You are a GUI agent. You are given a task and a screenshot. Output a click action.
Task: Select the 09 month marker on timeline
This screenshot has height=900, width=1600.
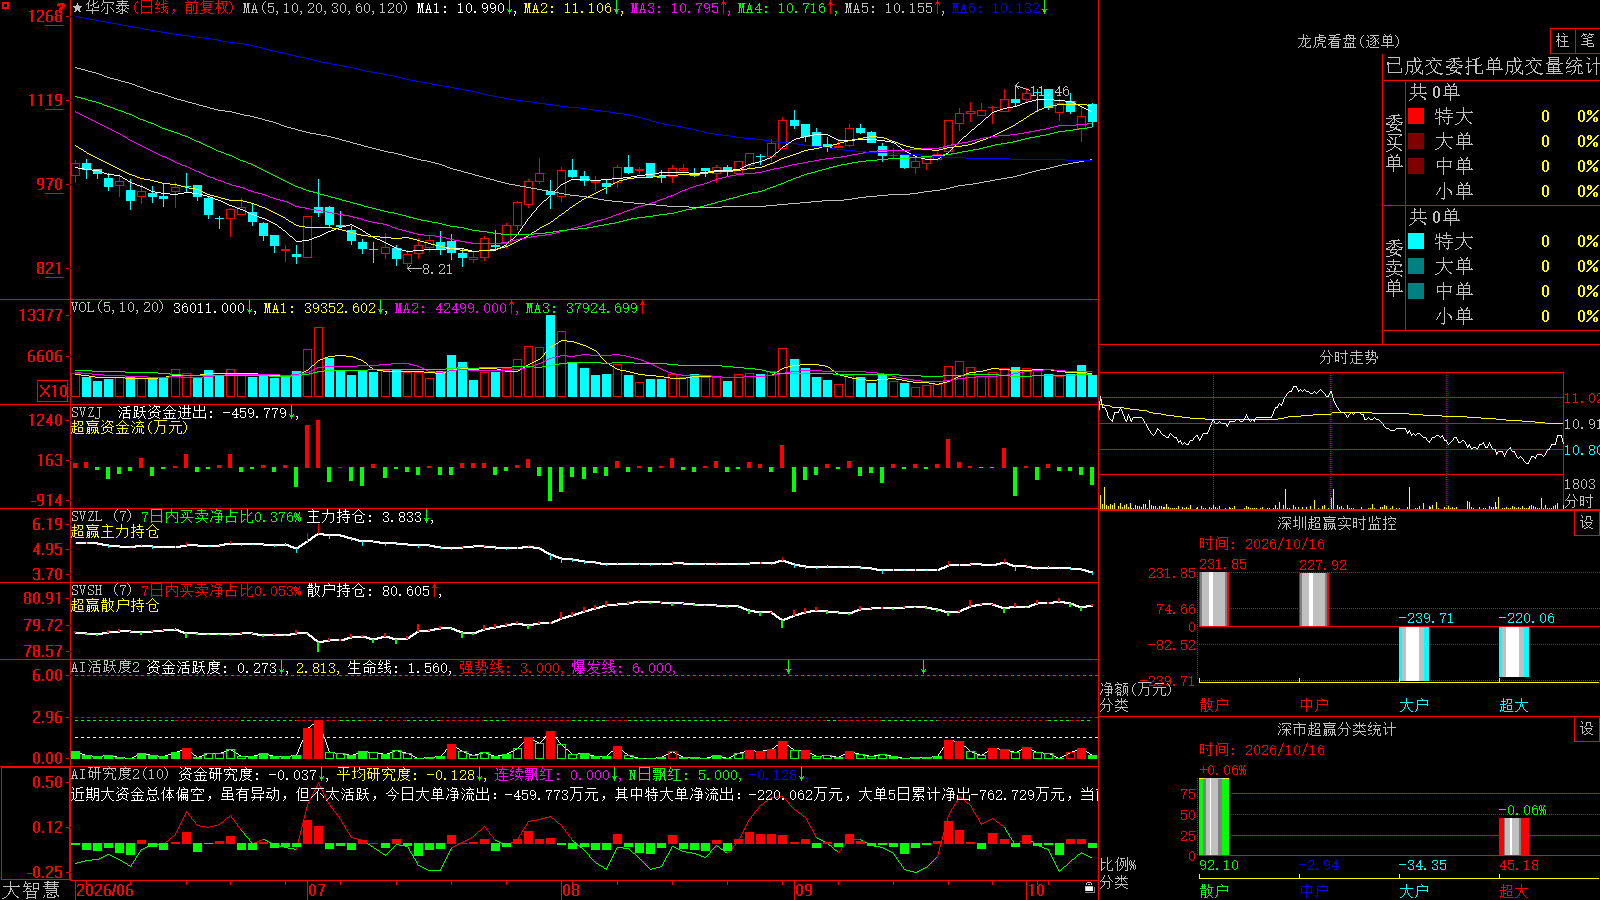pyautogui.click(x=804, y=890)
